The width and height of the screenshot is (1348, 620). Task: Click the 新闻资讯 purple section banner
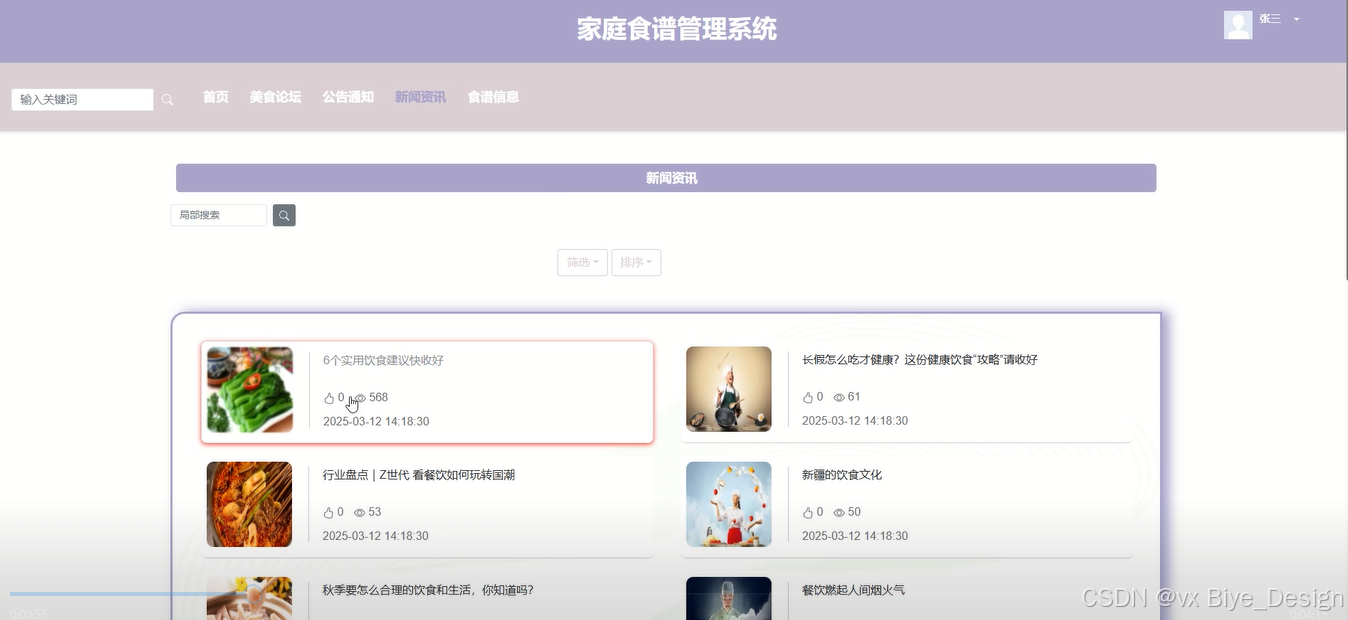[666, 178]
